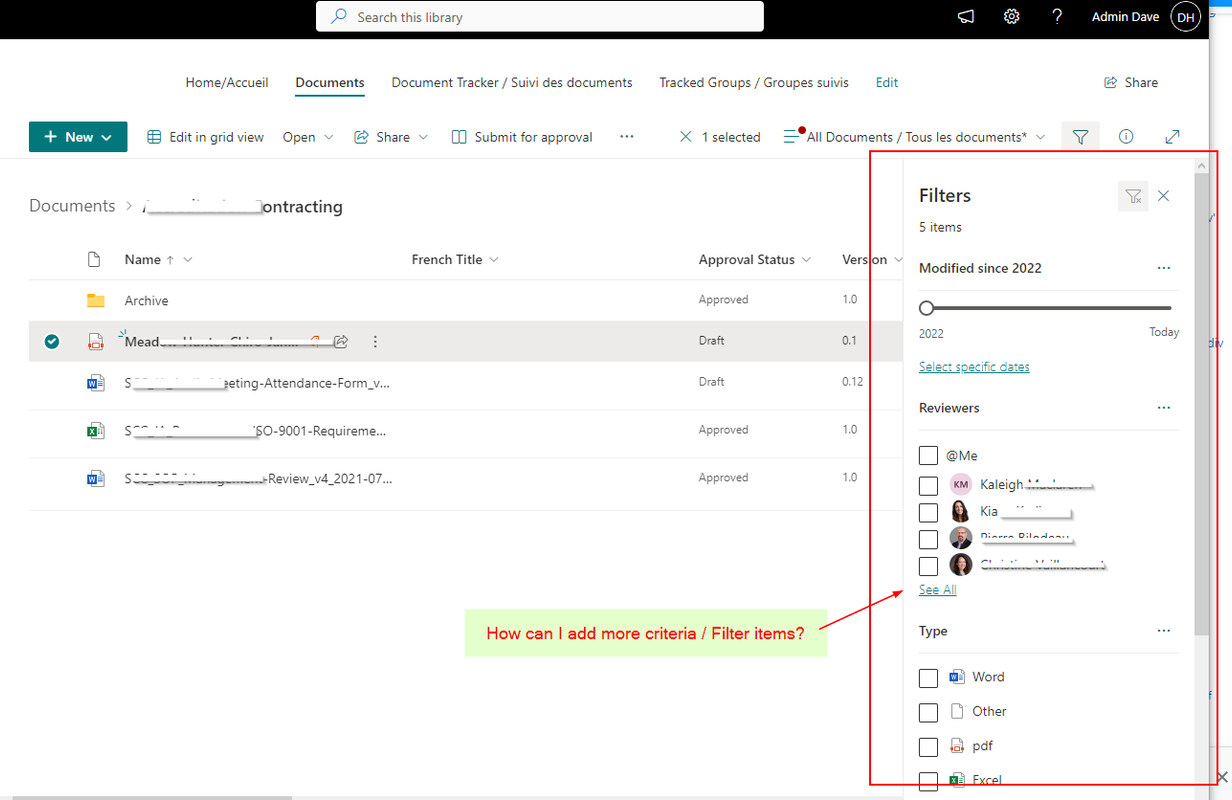Check the Other type filter

point(928,713)
